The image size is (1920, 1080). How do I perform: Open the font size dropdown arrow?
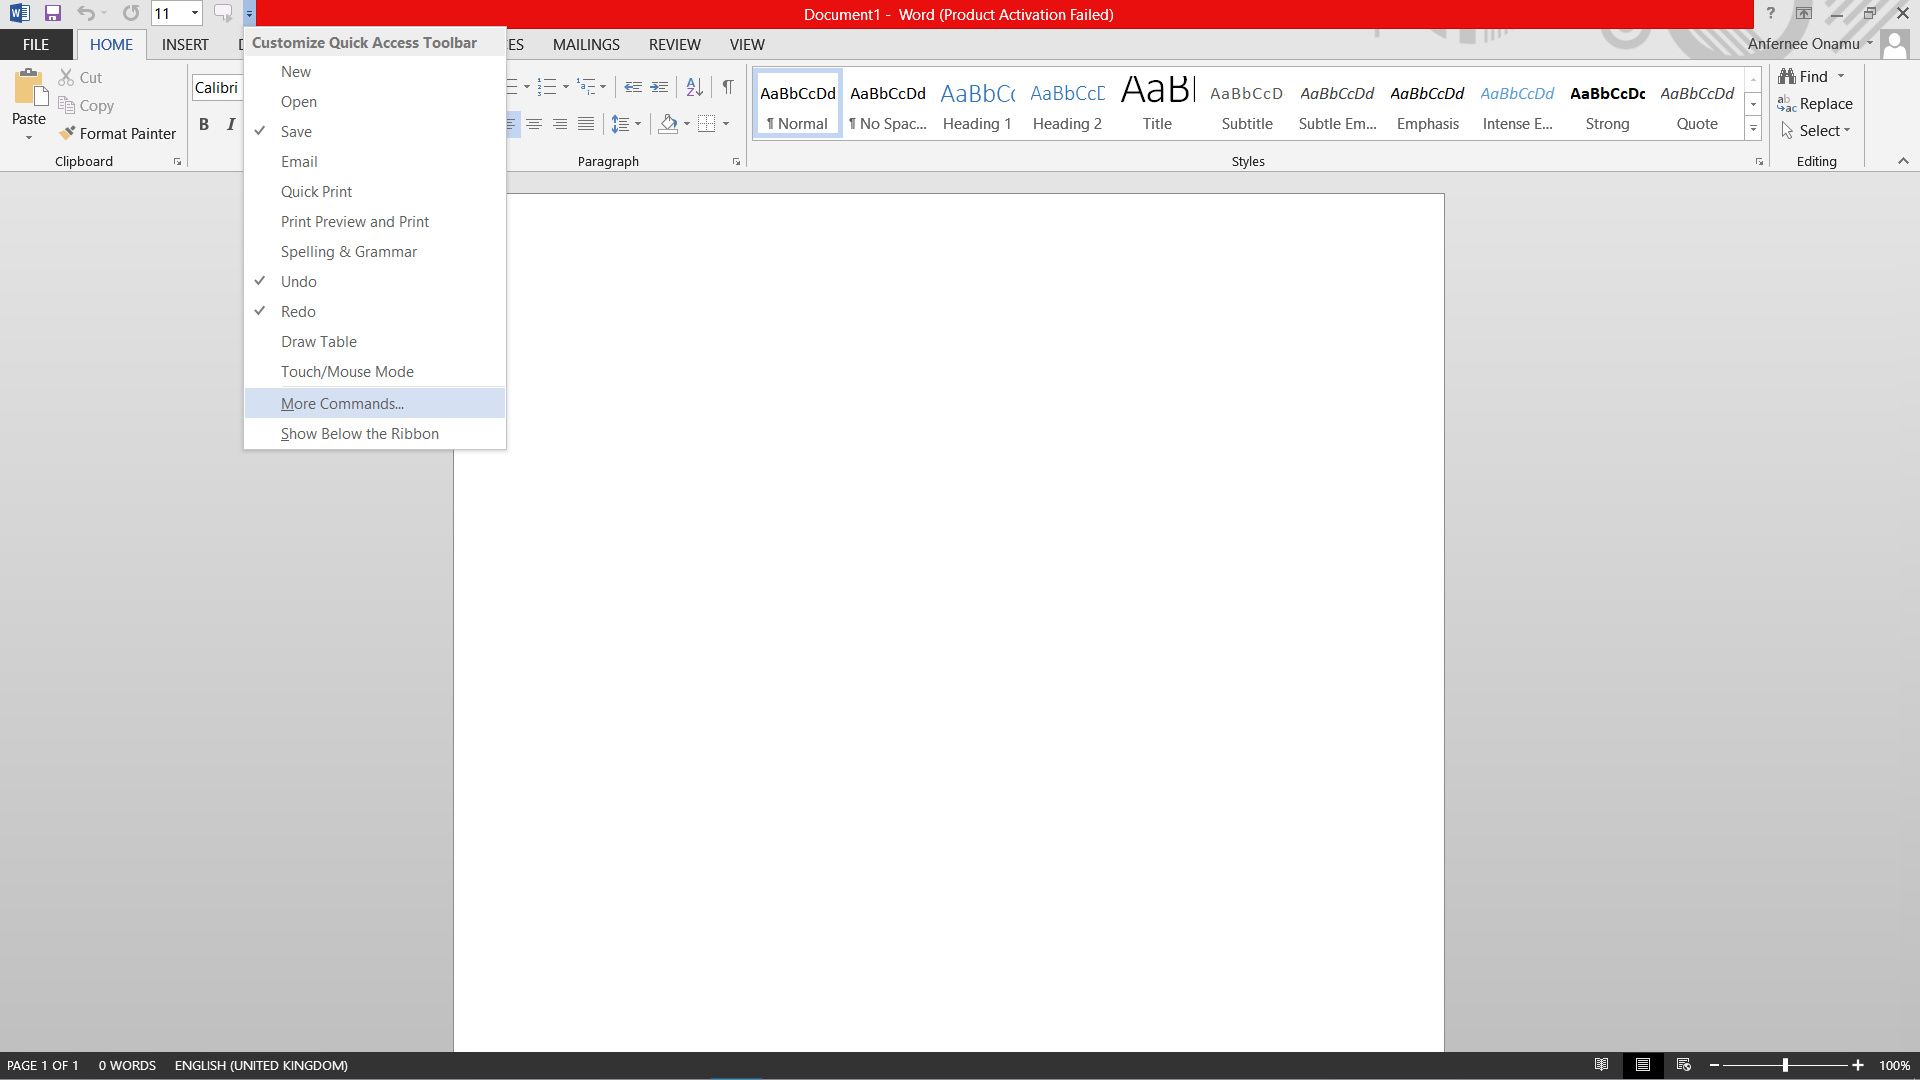point(194,14)
